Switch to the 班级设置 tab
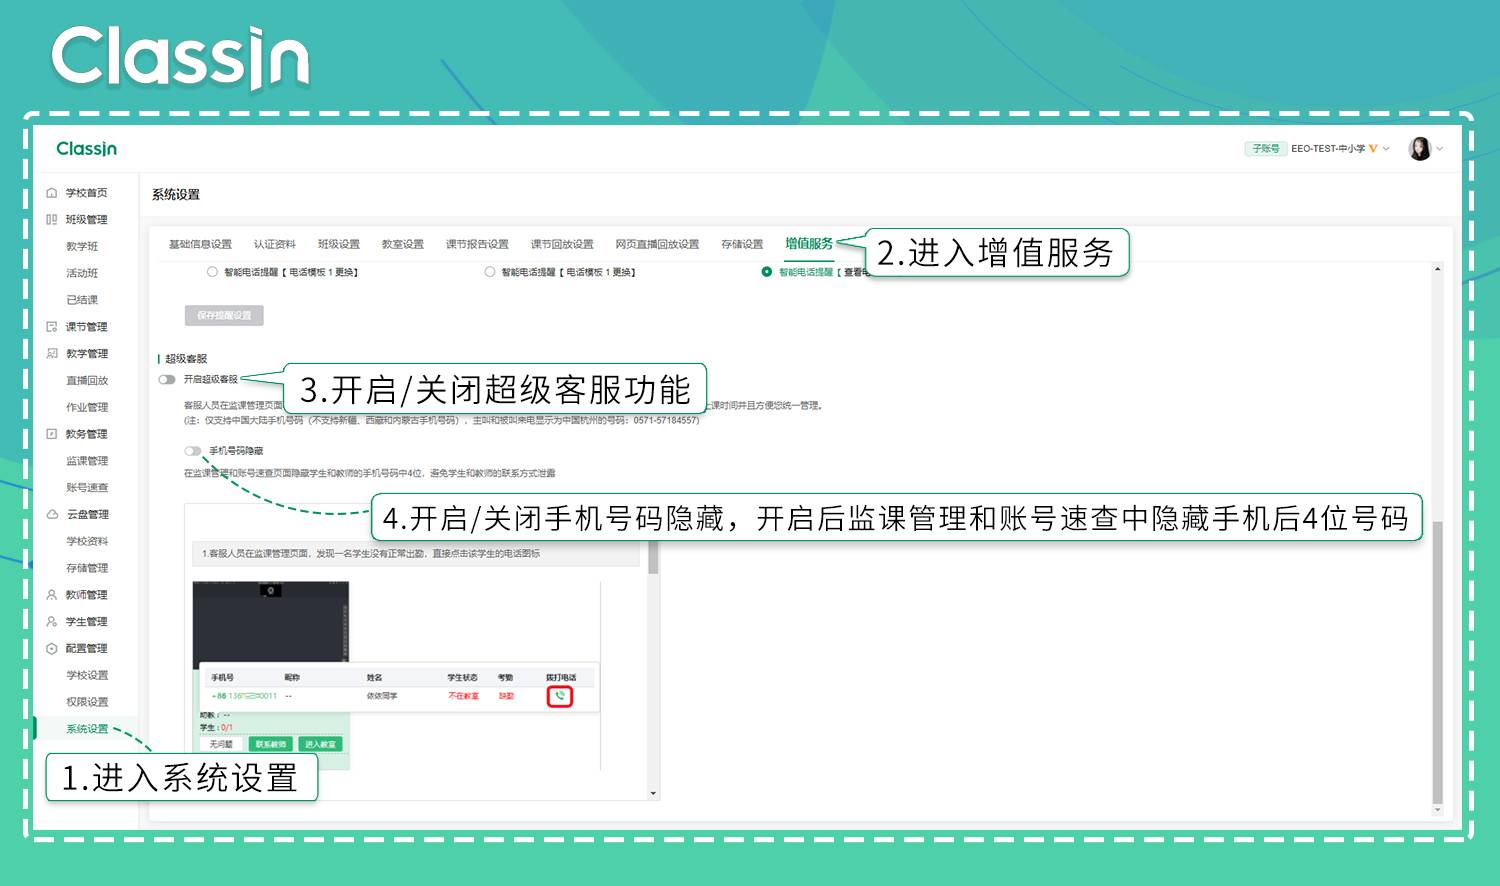The width and height of the screenshot is (1500, 886). [339, 244]
